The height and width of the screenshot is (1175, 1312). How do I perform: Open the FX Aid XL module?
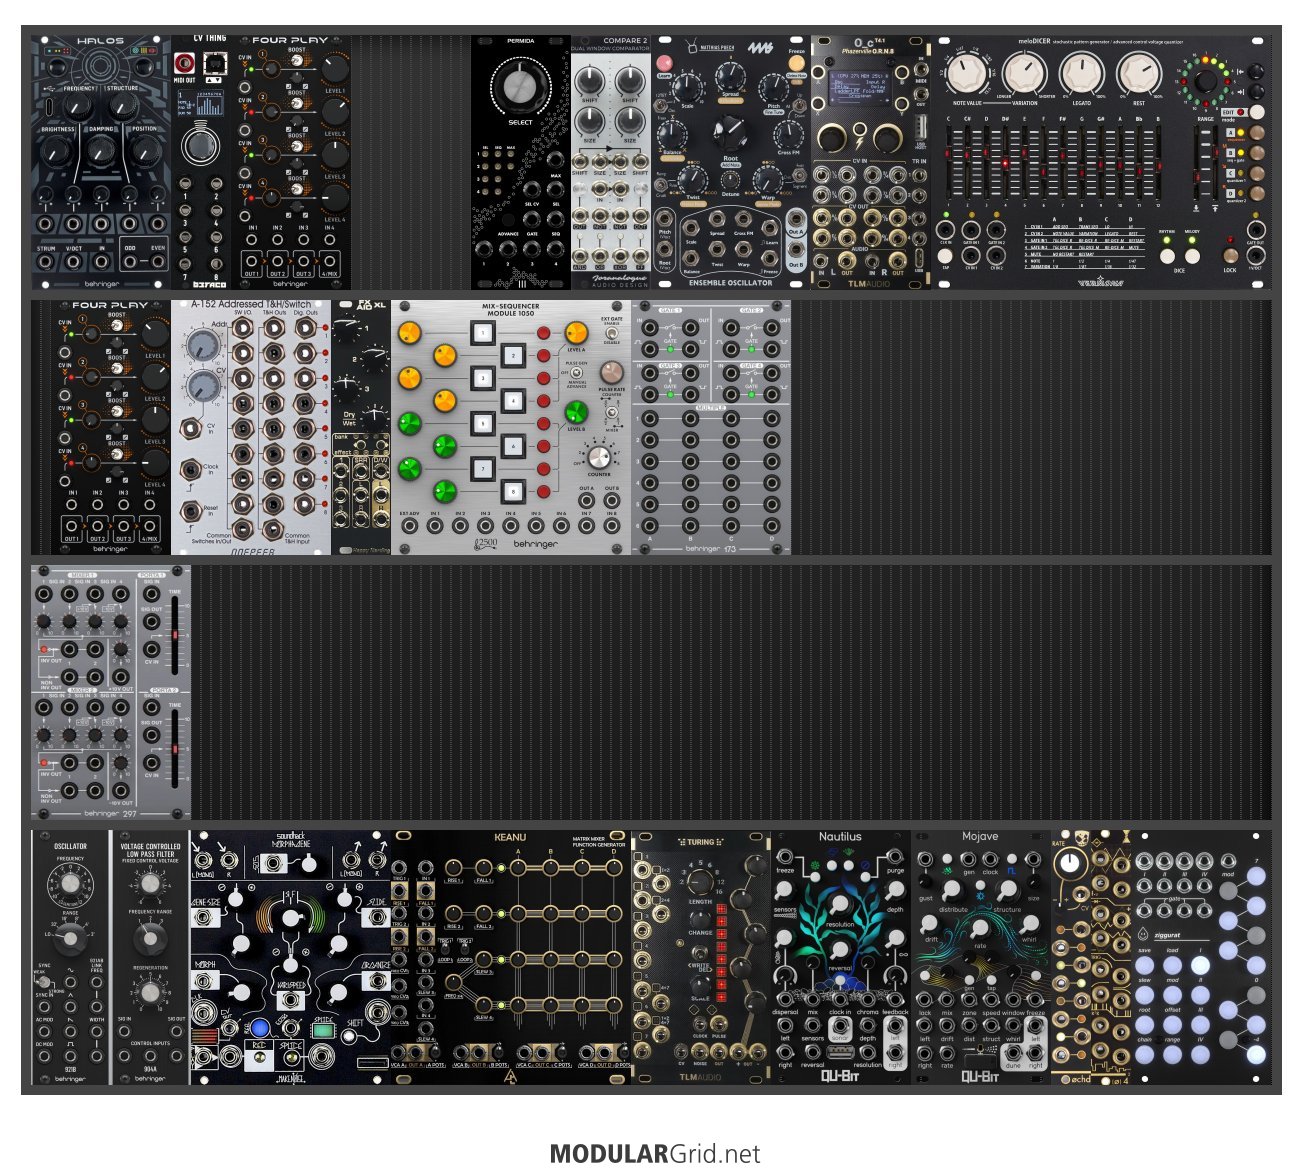361,427
